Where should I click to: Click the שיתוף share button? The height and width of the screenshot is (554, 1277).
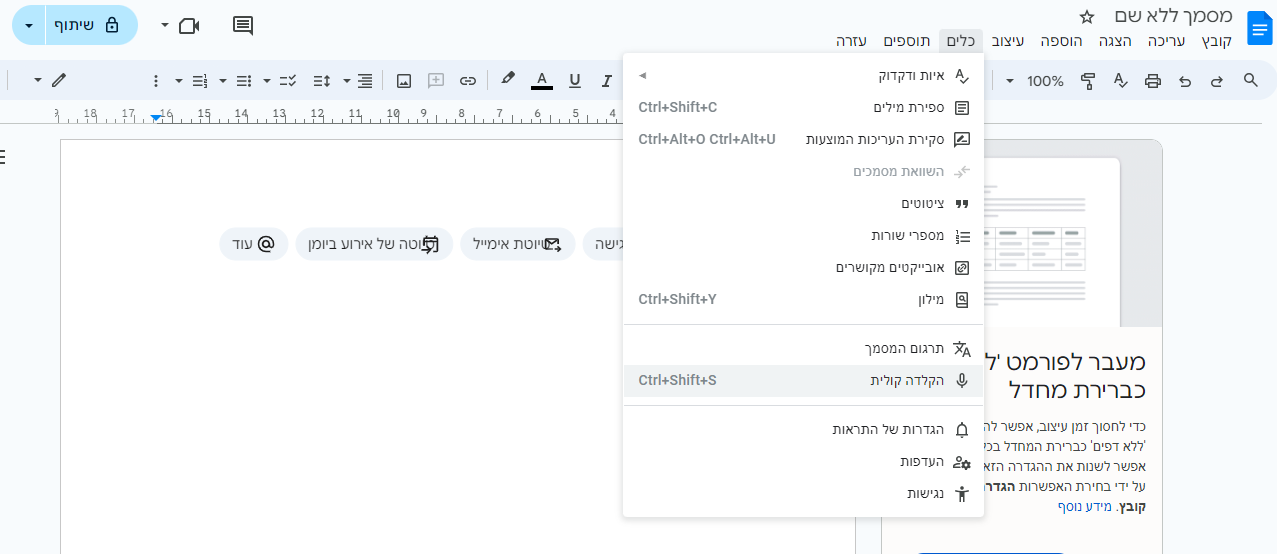pos(92,25)
